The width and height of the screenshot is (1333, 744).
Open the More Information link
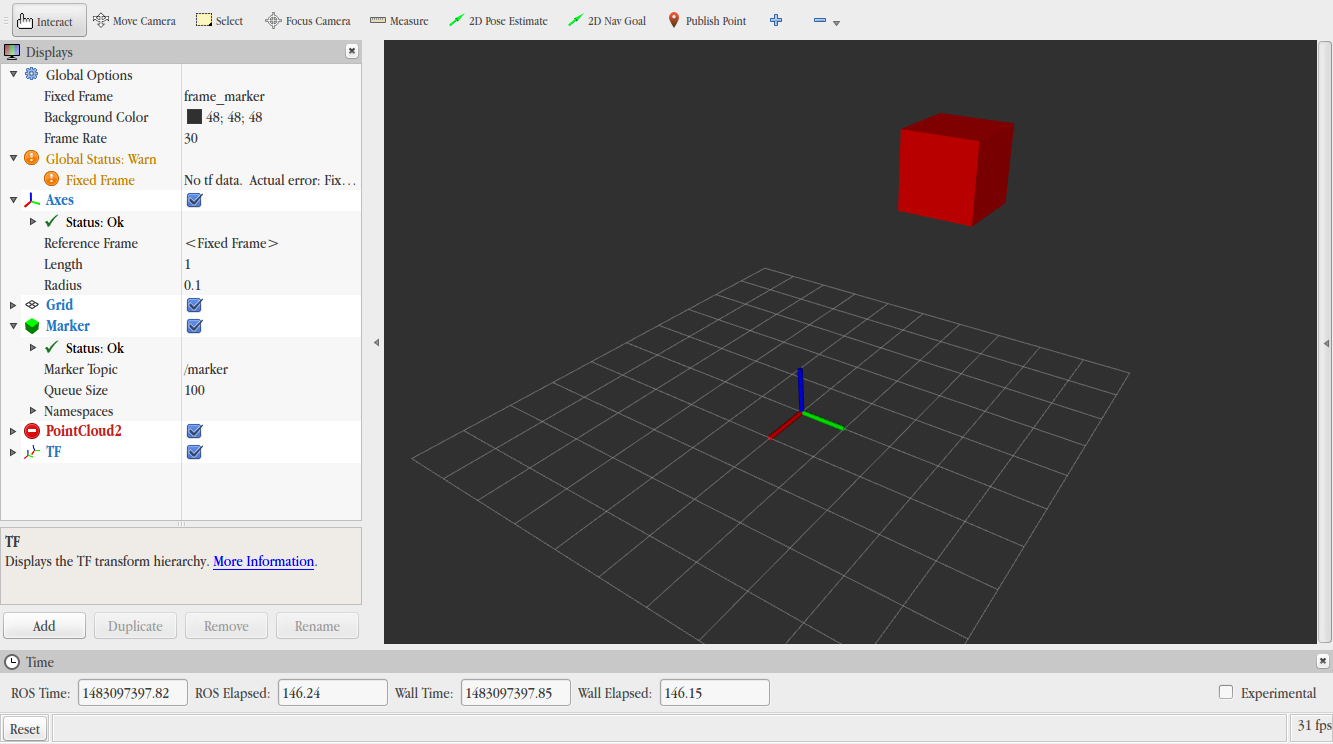(263, 562)
